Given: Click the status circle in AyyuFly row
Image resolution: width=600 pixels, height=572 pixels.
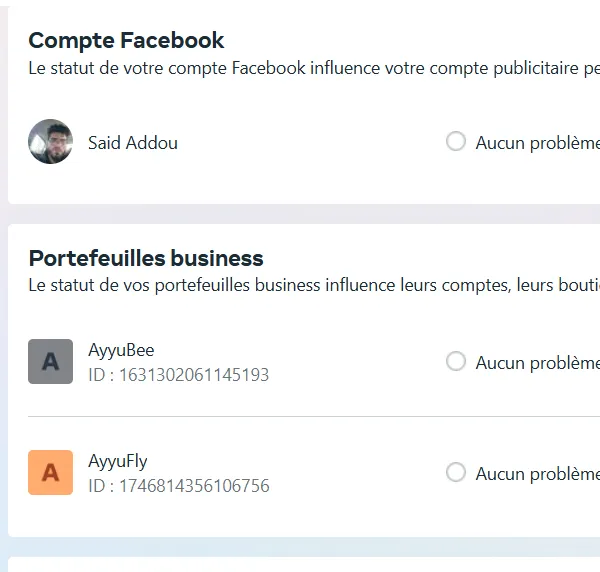Looking at the screenshot, I should tap(456, 472).
